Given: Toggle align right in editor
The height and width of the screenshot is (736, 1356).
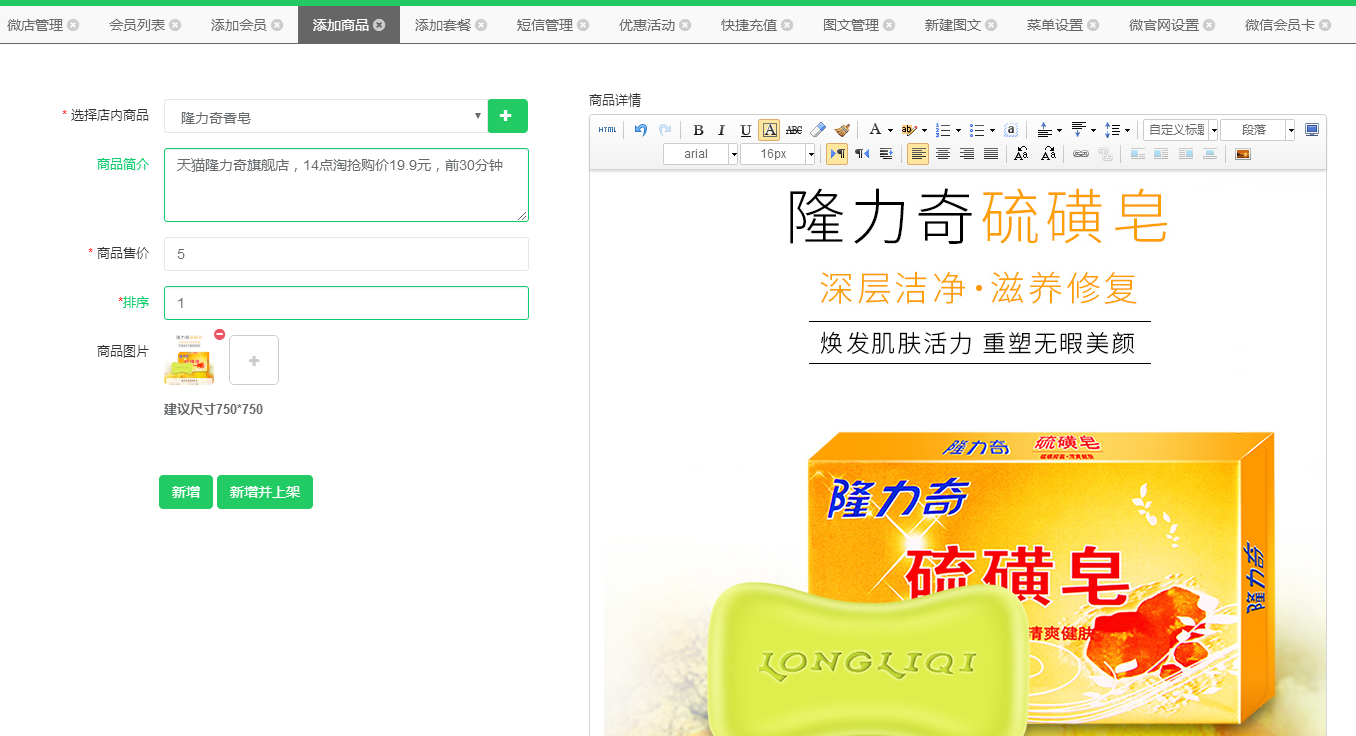Looking at the screenshot, I should click(967, 154).
